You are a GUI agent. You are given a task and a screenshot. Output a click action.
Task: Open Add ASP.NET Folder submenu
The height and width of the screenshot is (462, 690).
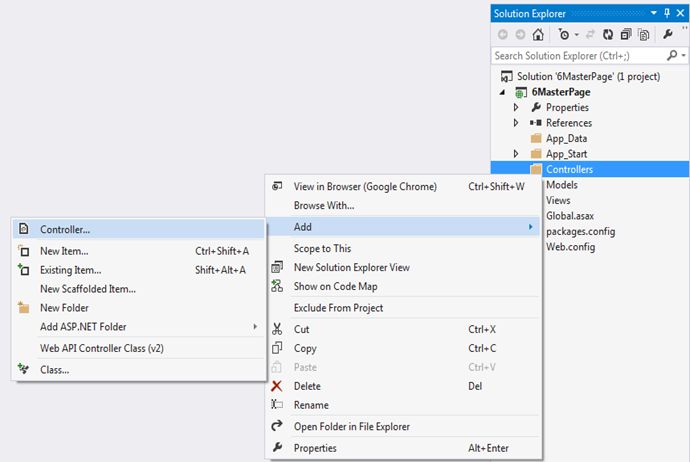click(139, 327)
